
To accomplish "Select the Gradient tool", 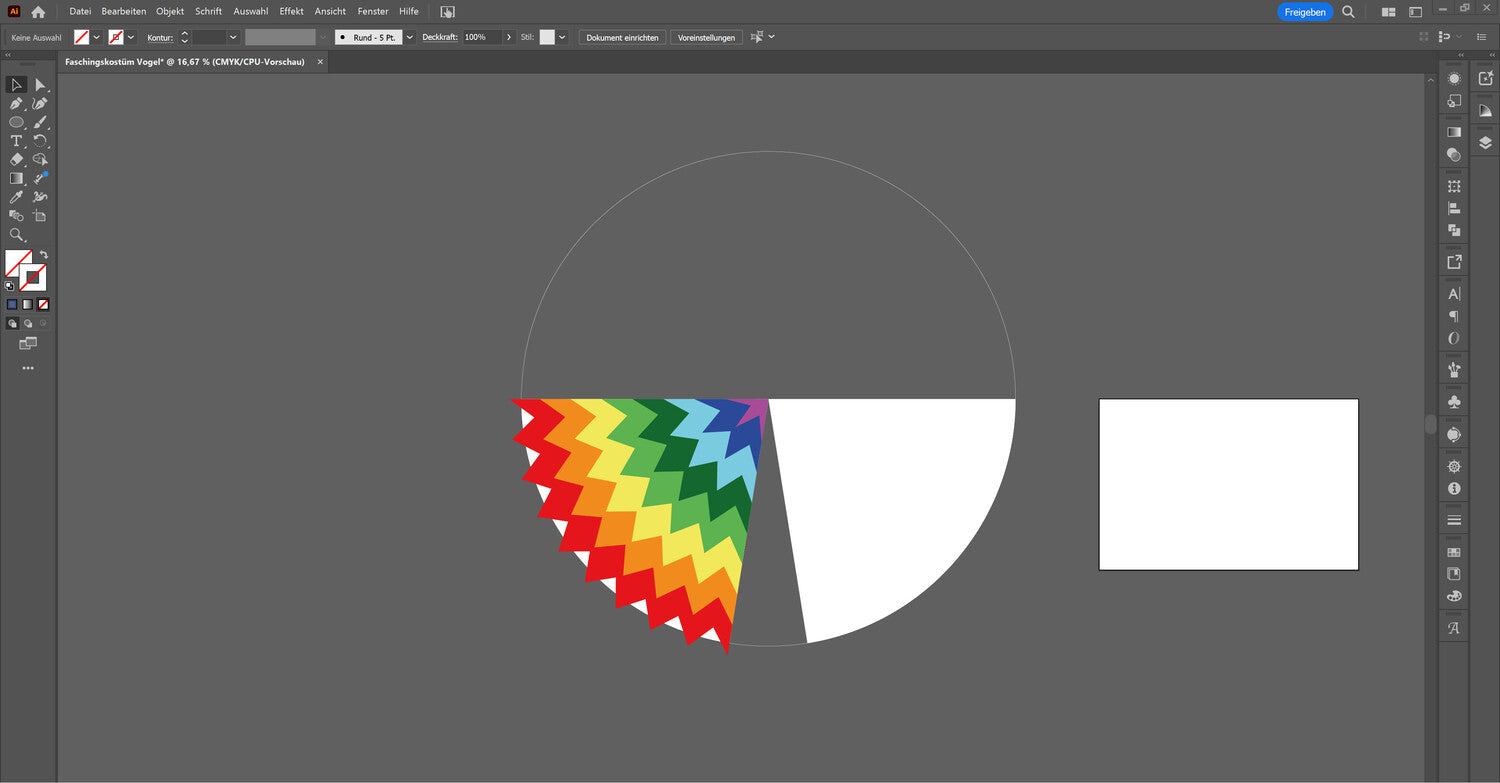I will [16, 178].
